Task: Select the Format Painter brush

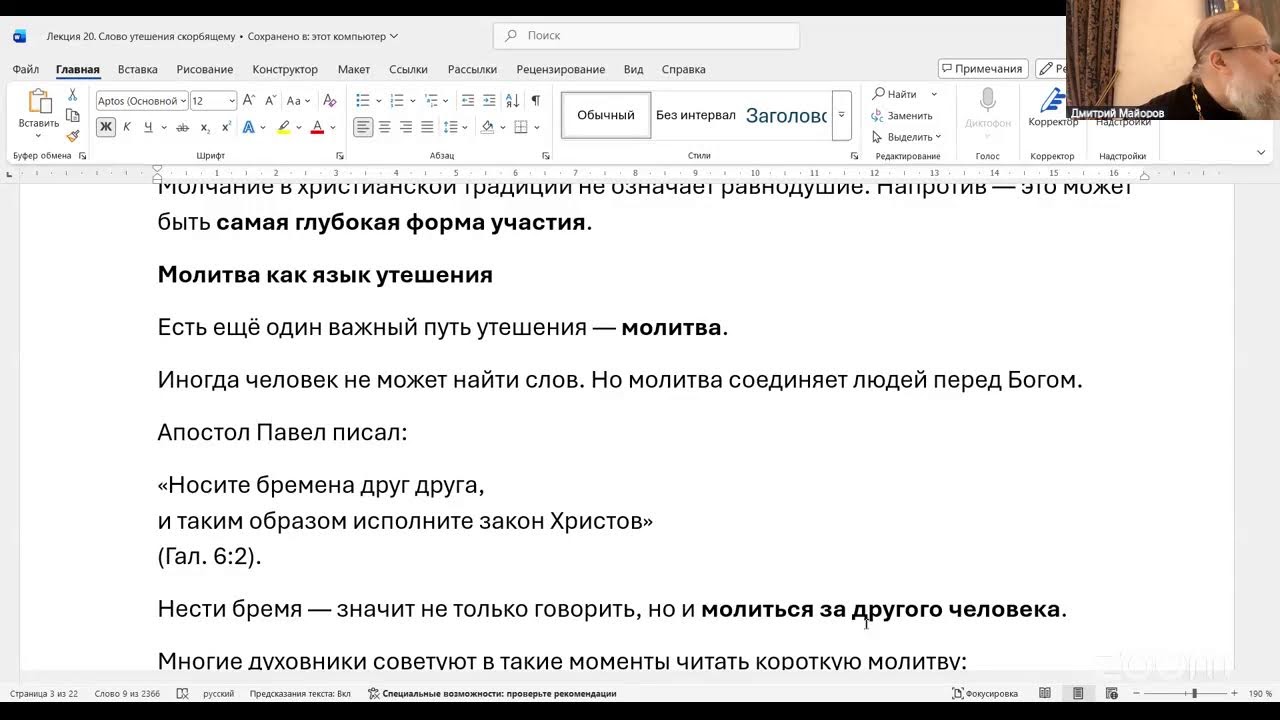Action: [72, 136]
